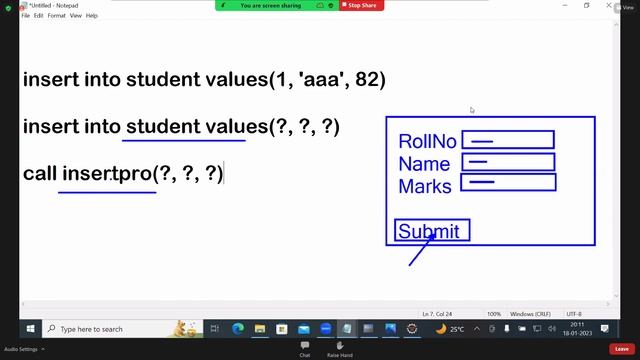This screenshot has width=640, height=360.
Task: Click the horizontal scrollbar left arrow
Action: click(23, 304)
